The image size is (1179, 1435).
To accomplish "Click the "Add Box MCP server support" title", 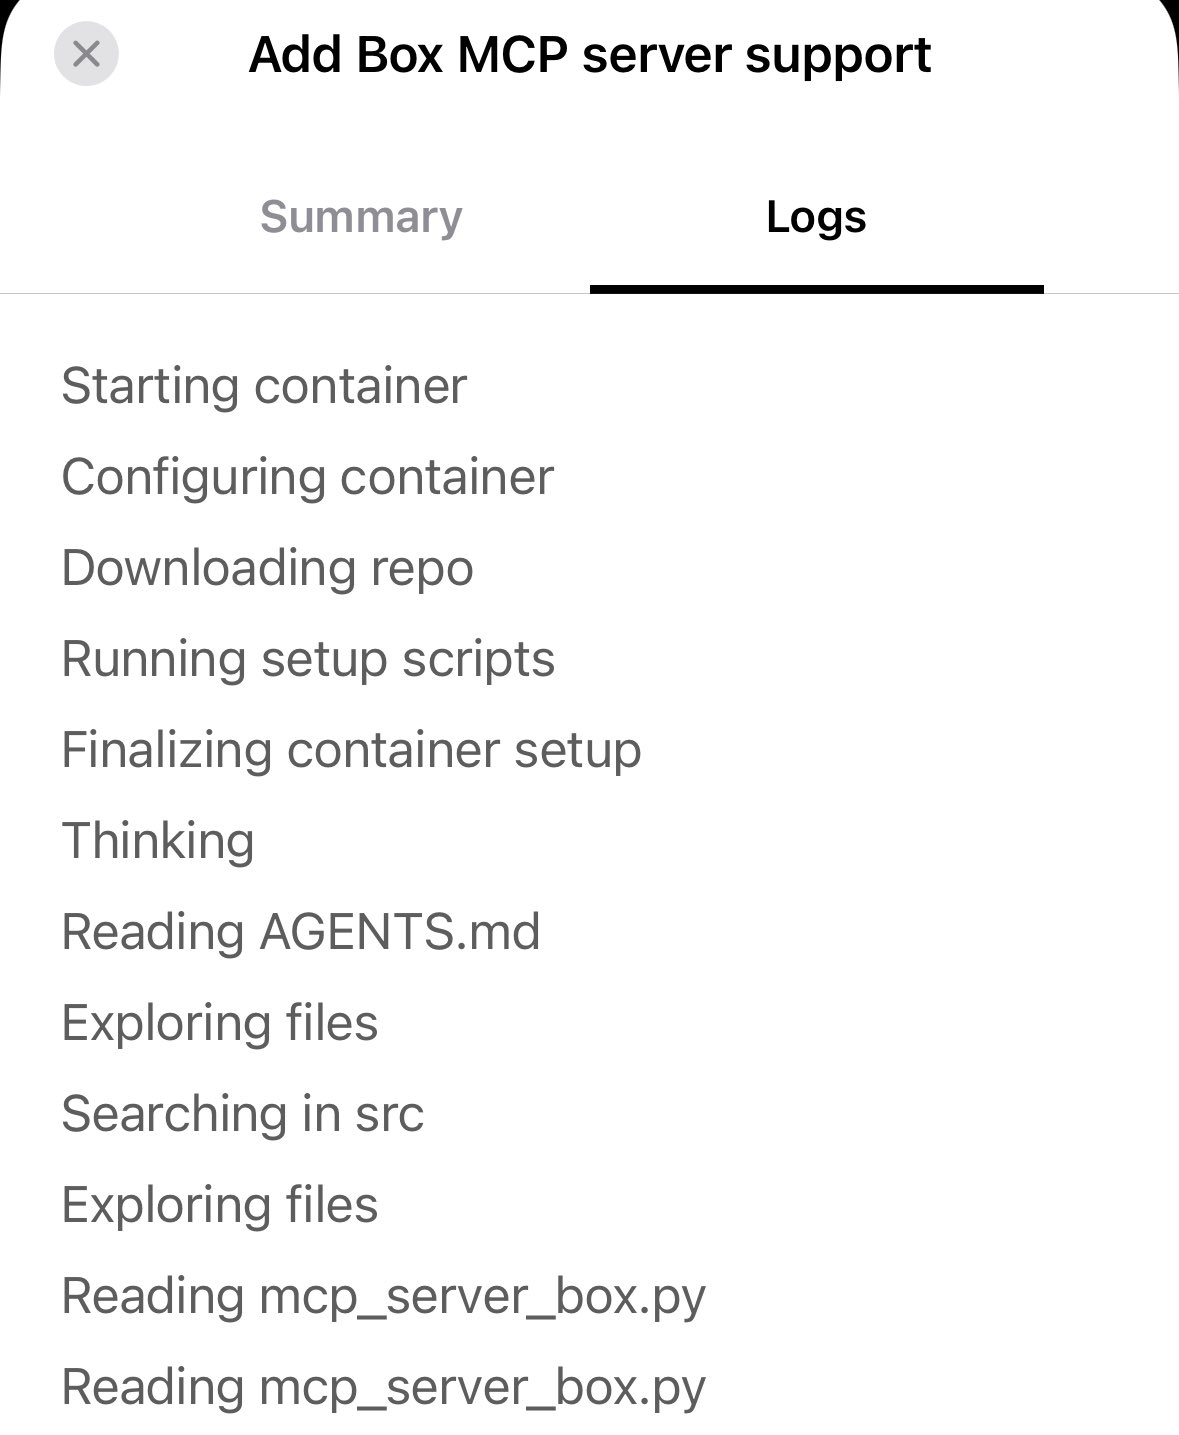I will click(589, 55).
